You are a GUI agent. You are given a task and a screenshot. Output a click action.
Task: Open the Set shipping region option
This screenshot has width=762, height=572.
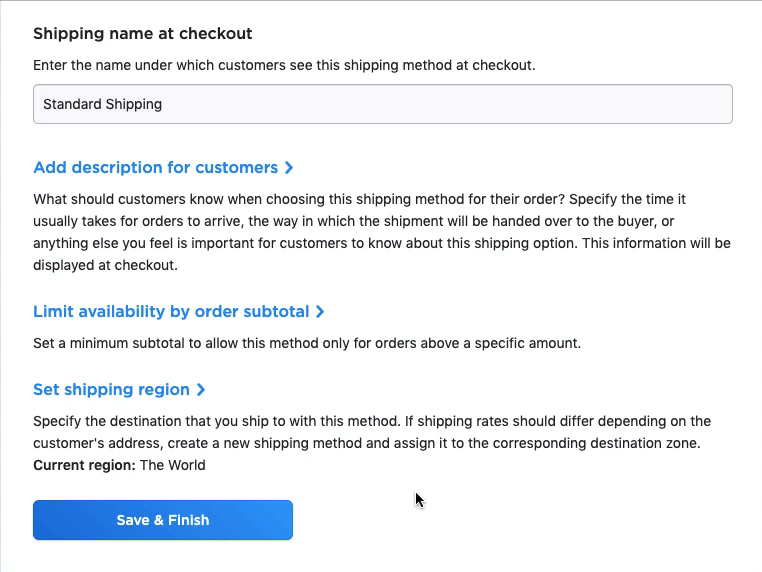tap(111, 390)
